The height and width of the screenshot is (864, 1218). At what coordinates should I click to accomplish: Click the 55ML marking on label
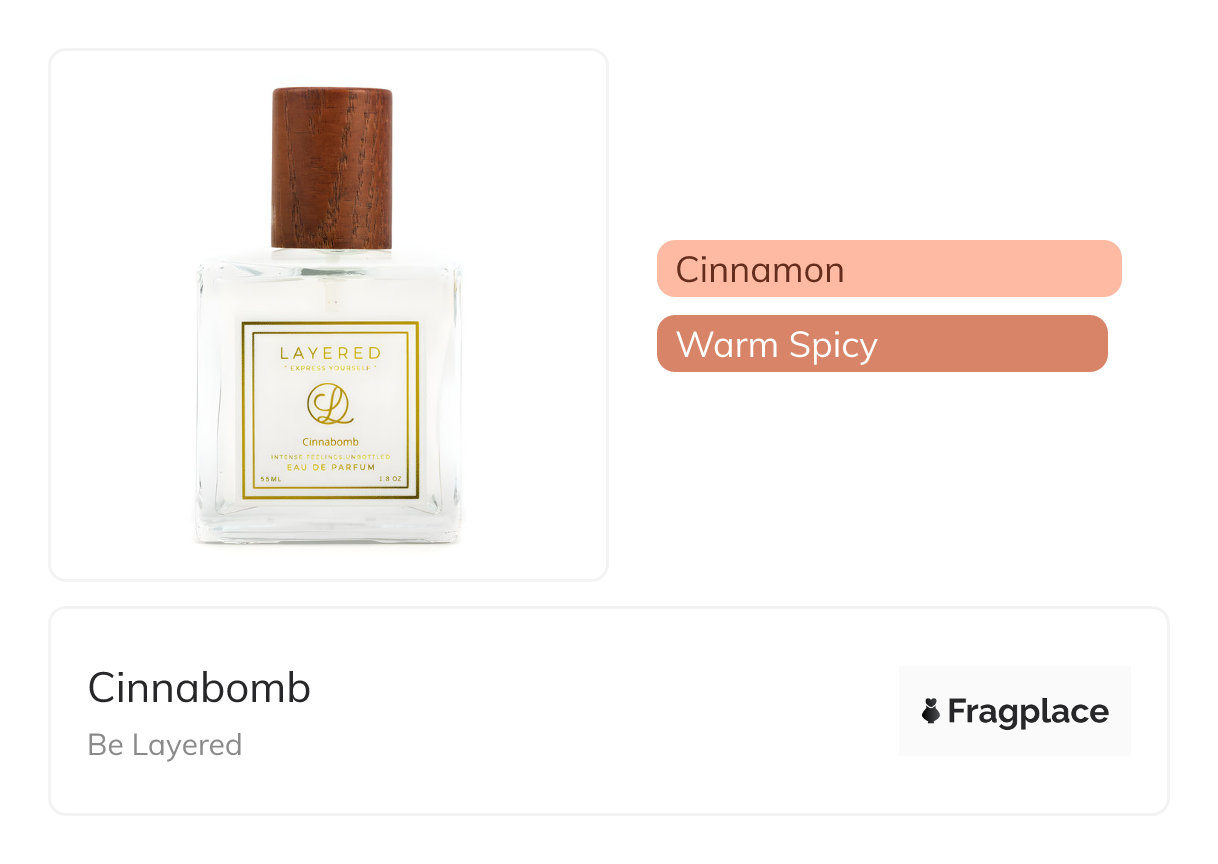click(x=270, y=480)
